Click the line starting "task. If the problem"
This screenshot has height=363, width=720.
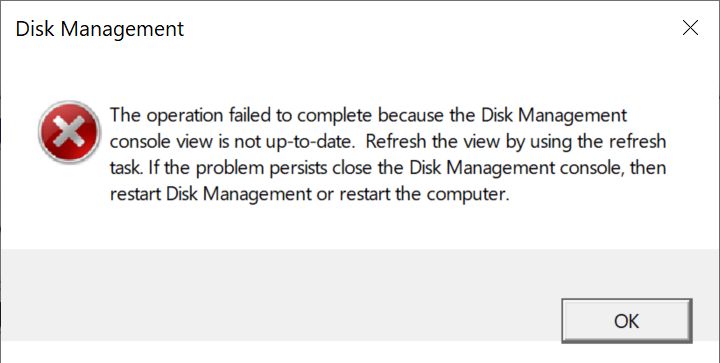388,168
